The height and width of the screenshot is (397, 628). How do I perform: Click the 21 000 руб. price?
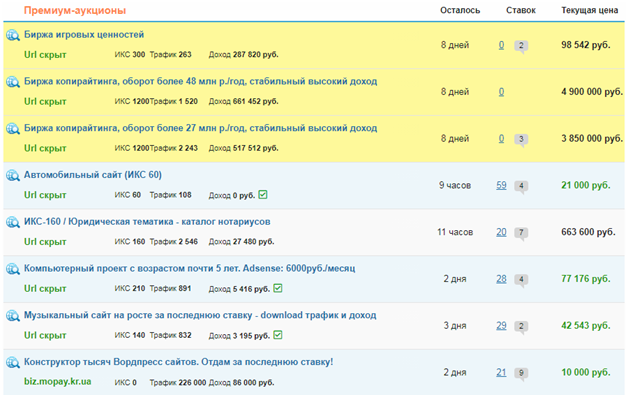coord(586,185)
